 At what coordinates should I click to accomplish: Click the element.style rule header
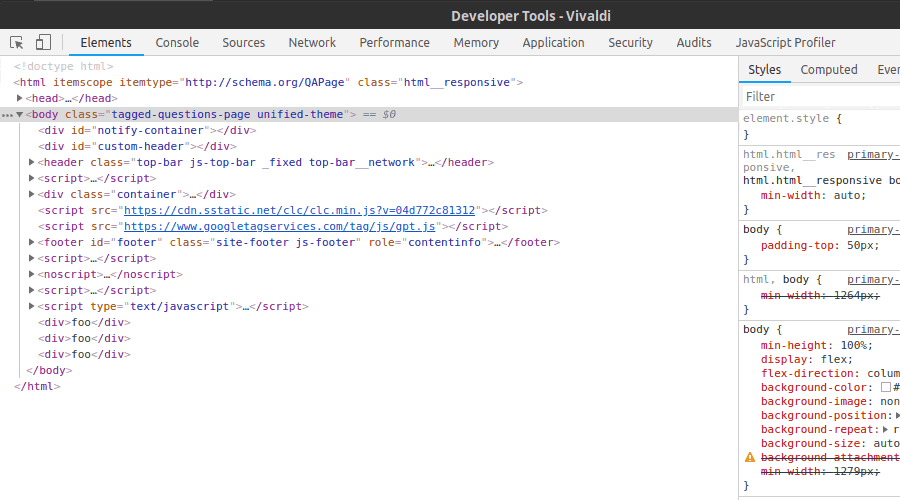pos(792,118)
